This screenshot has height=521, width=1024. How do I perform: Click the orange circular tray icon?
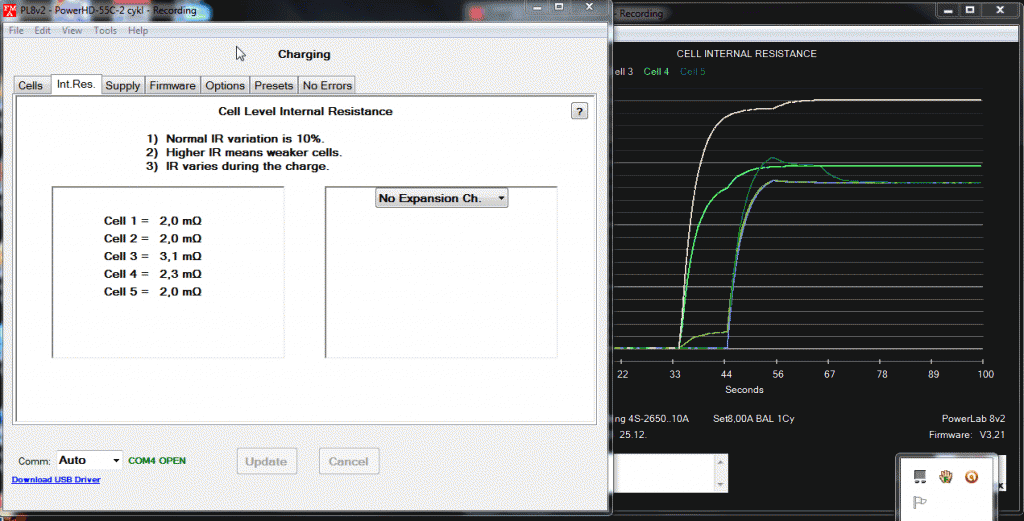(970, 476)
